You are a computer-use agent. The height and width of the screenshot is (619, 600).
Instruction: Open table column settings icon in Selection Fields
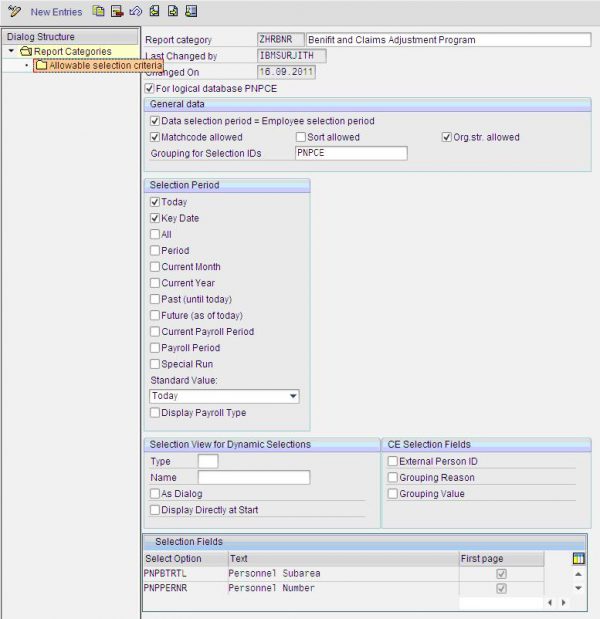tap(578, 558)
